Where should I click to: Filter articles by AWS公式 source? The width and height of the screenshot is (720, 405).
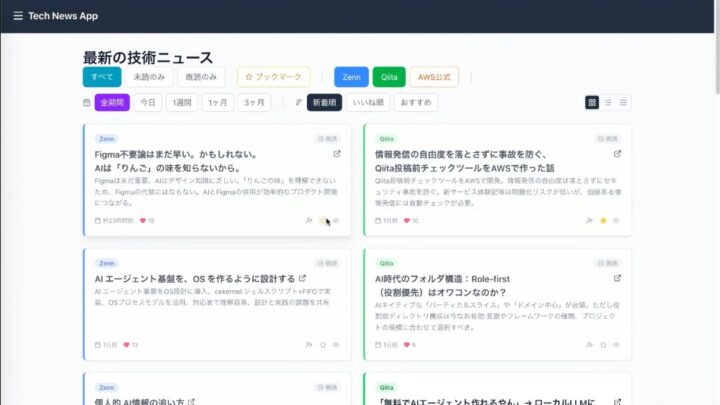[434, 77]
